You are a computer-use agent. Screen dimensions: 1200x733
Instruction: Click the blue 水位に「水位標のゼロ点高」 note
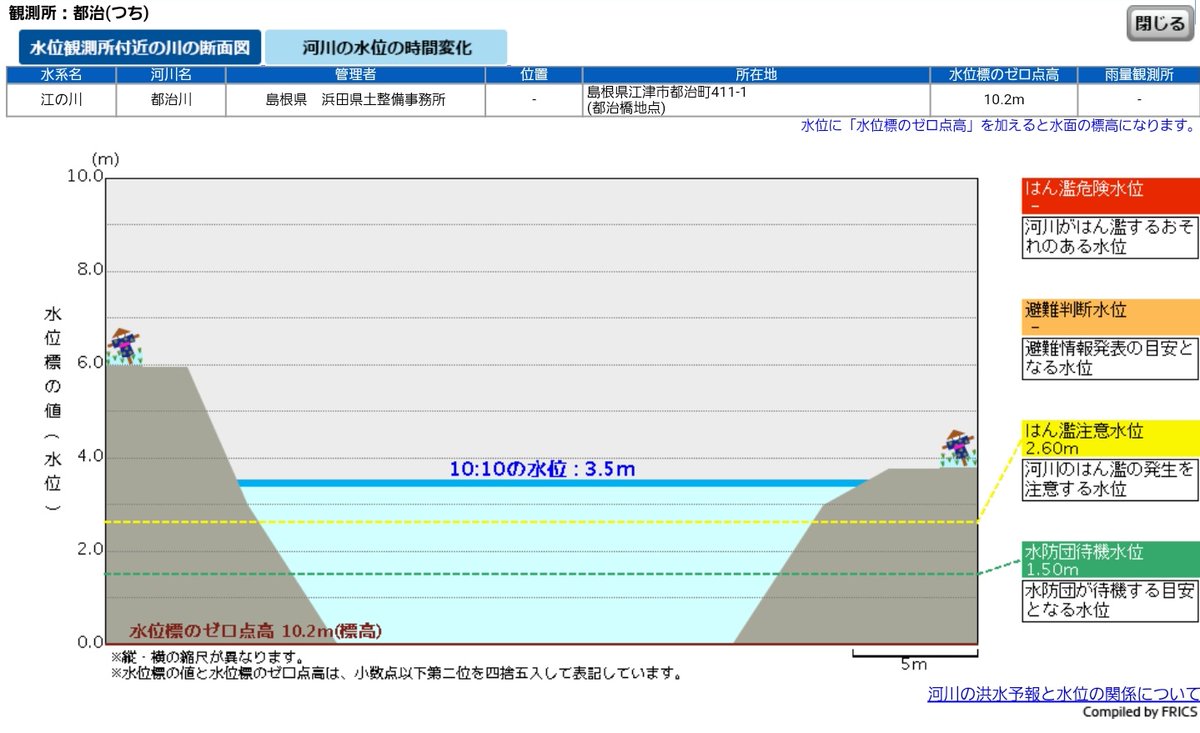tap(998, 126)
